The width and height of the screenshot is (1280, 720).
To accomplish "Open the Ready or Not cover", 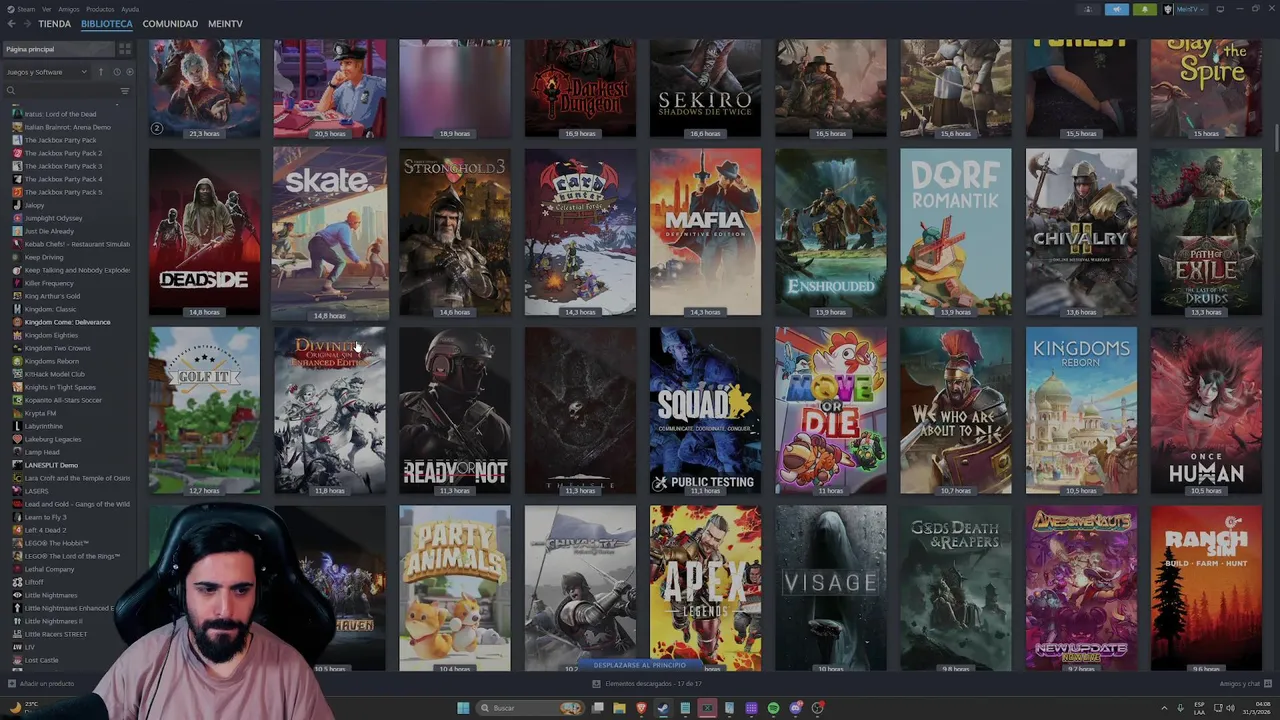I will coord(455,411).
